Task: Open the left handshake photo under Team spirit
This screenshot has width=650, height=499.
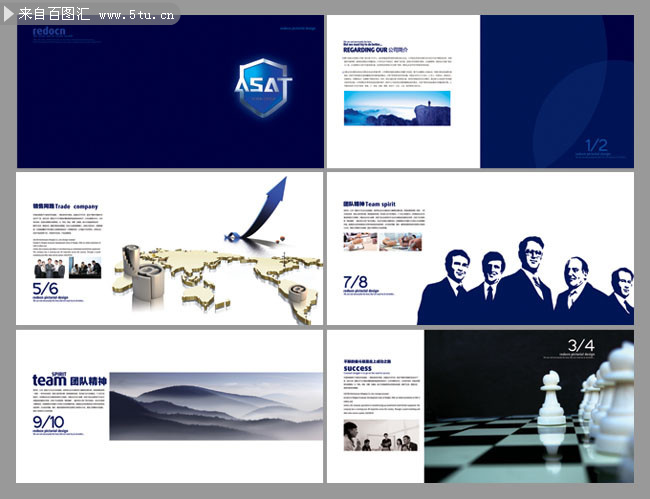Action: pos(360,242)
